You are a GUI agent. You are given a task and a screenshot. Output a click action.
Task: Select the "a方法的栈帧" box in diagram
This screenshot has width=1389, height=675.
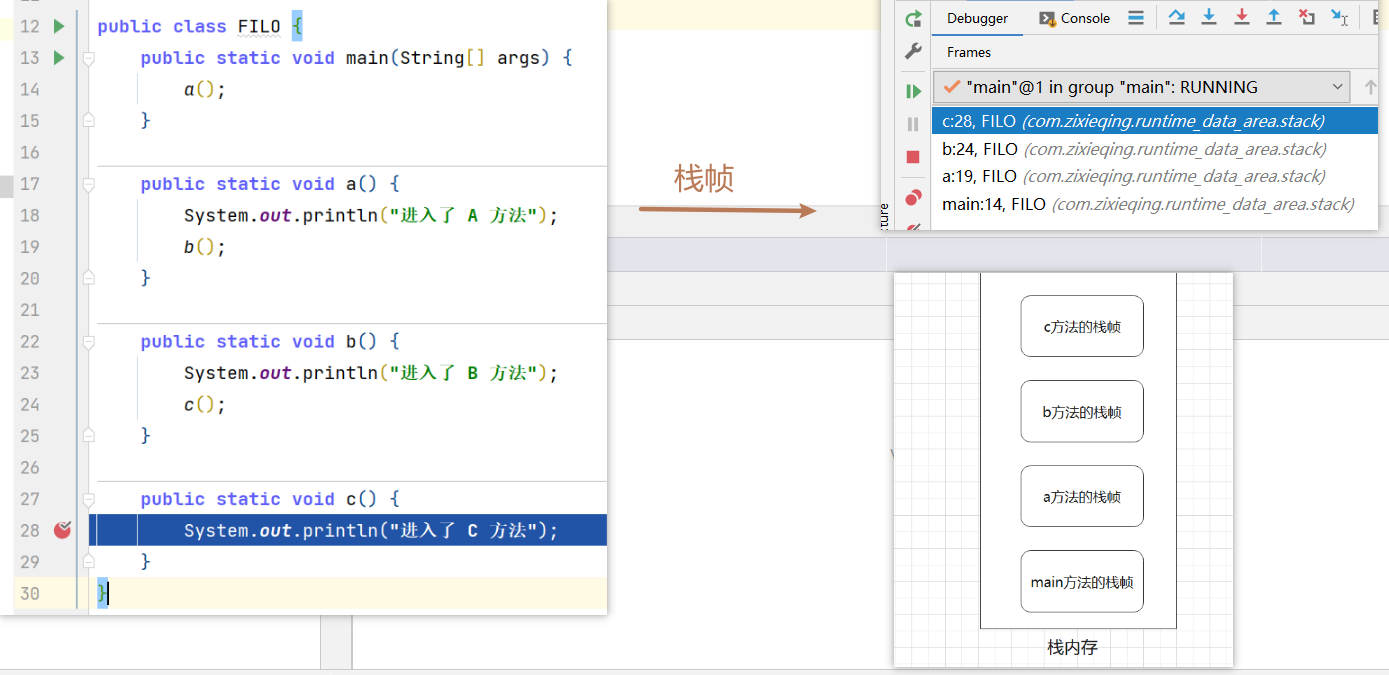1082,496
